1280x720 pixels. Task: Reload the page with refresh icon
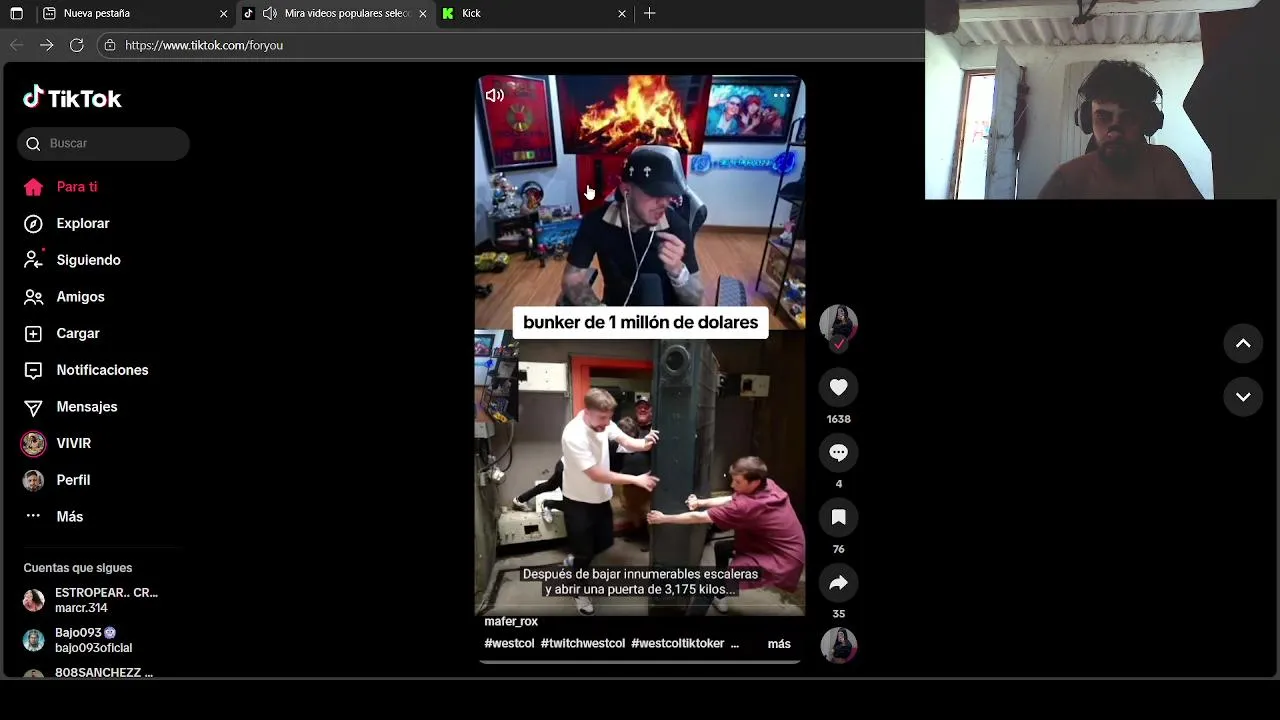77,45
